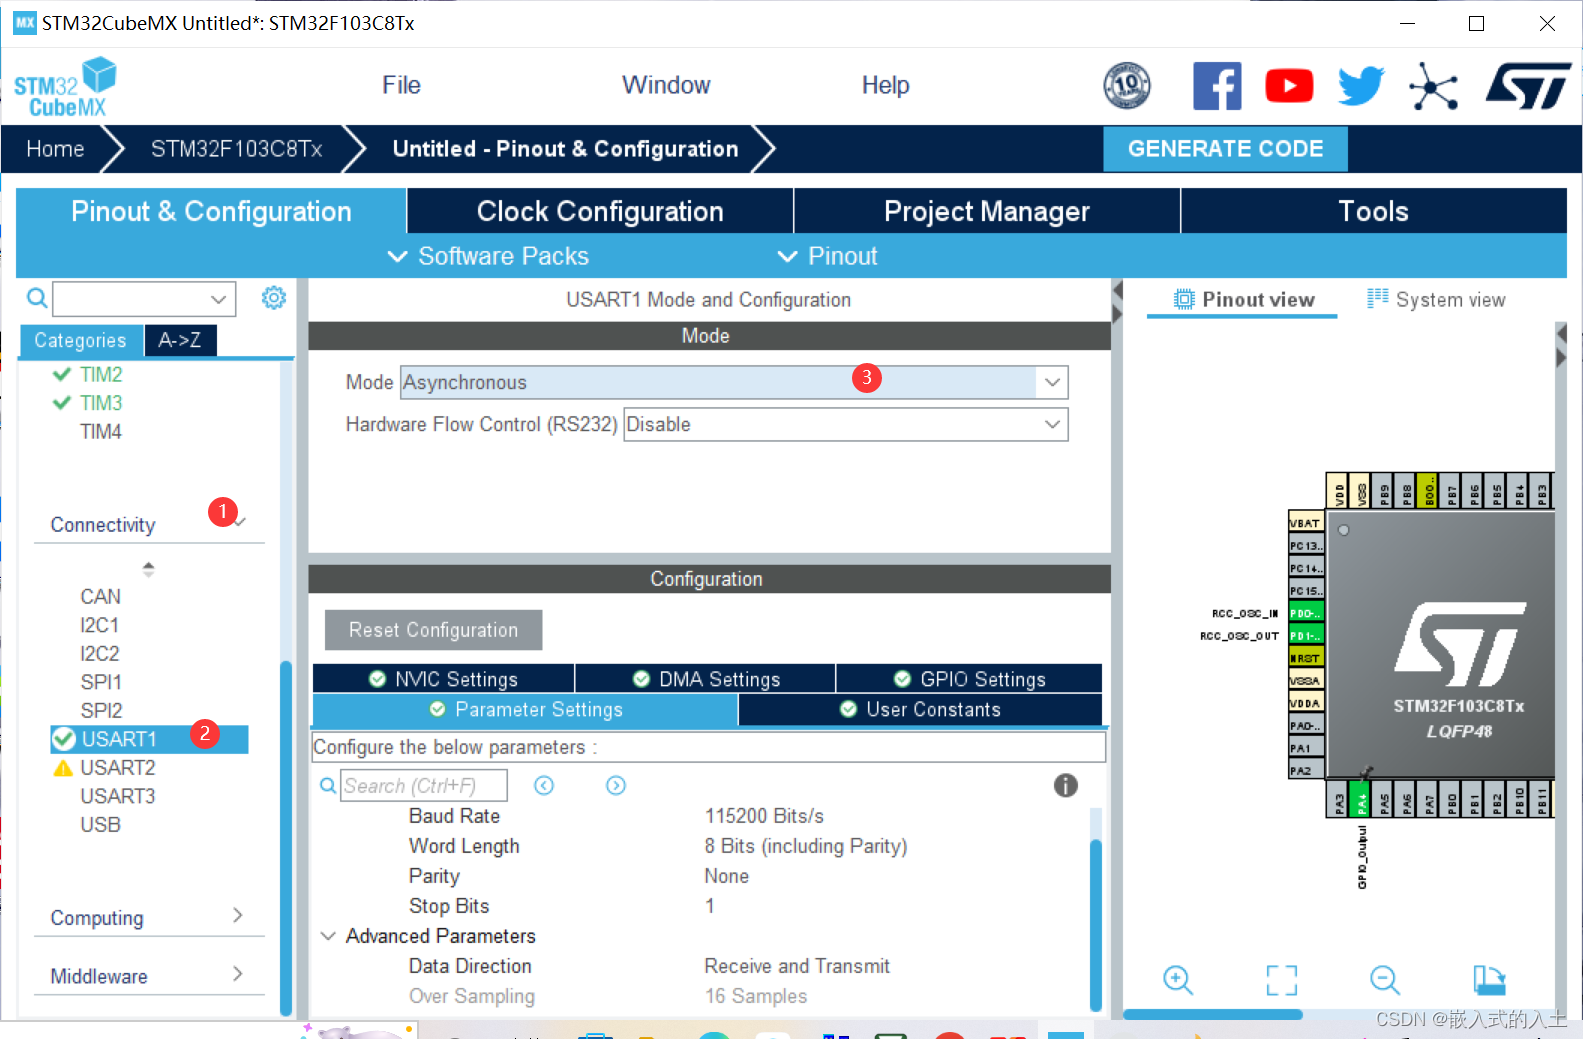The width and height of the screenshot is (1583, 1039).
Task: Select TIM4 timer in list
Action: click(101, 431)
